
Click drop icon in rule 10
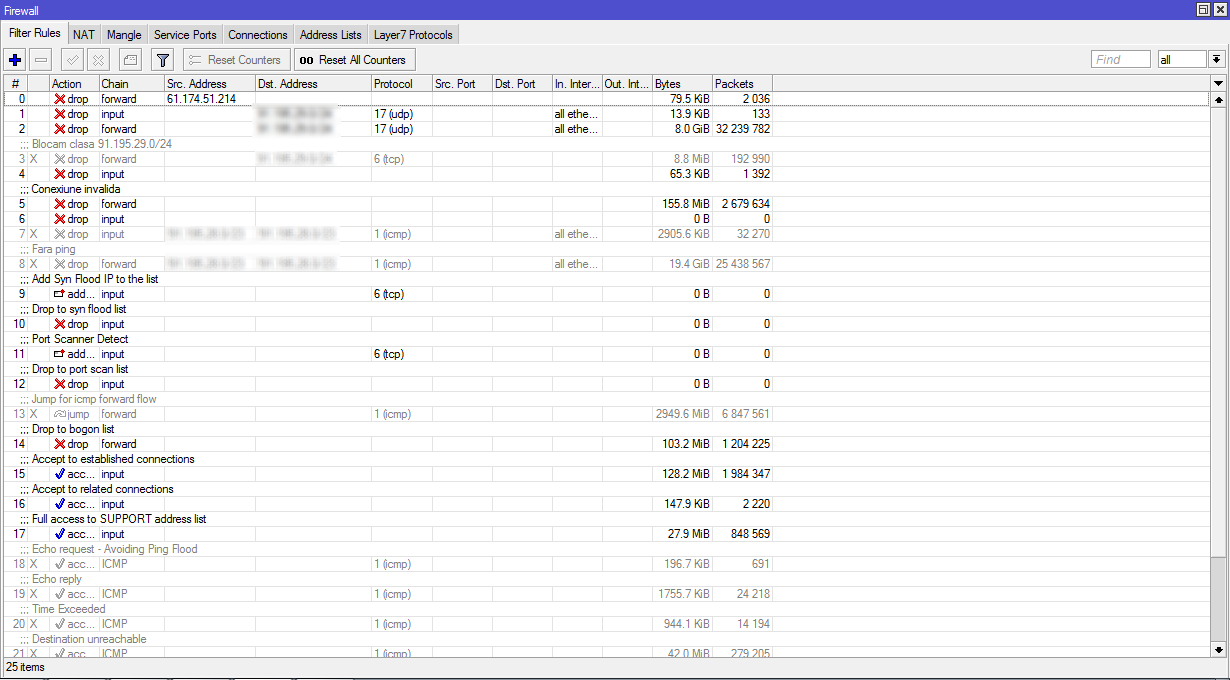coord(59,324)
